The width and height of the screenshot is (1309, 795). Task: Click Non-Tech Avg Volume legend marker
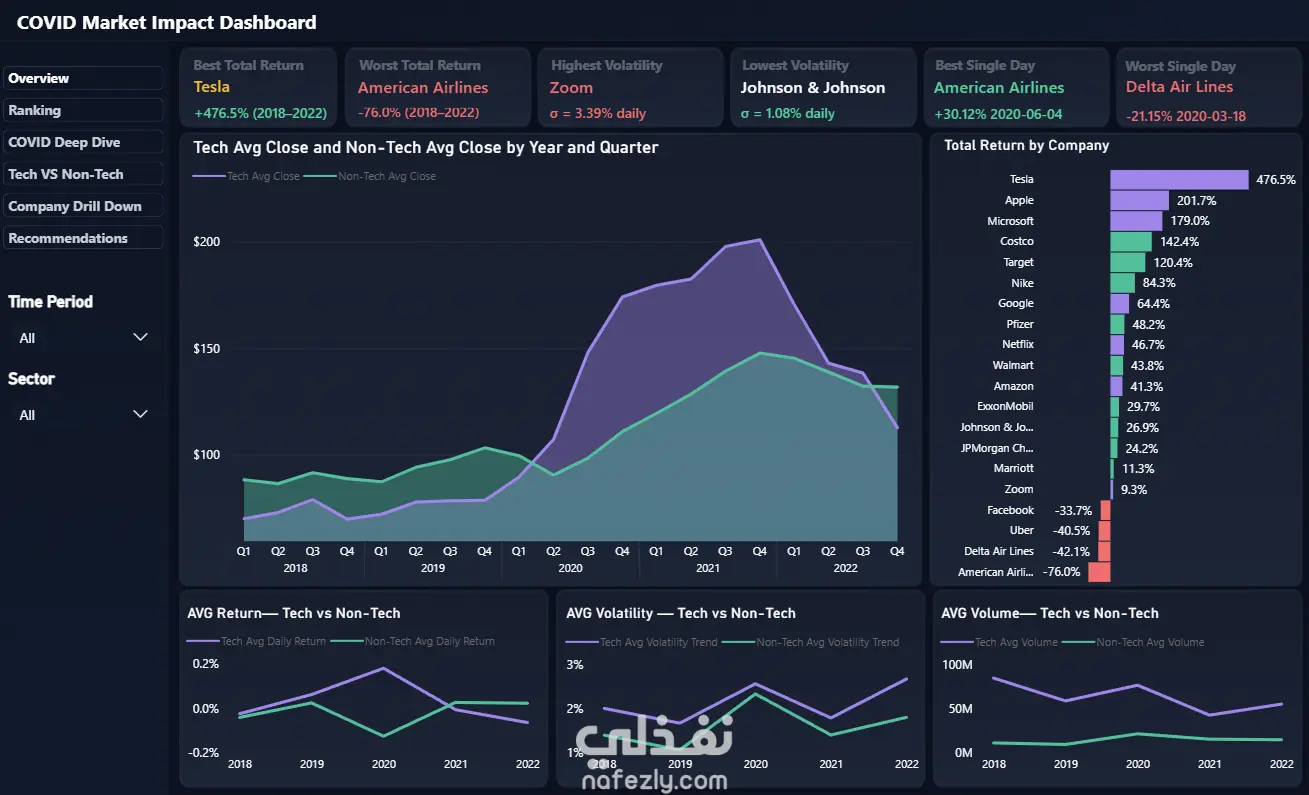[x=1078, y=642]
